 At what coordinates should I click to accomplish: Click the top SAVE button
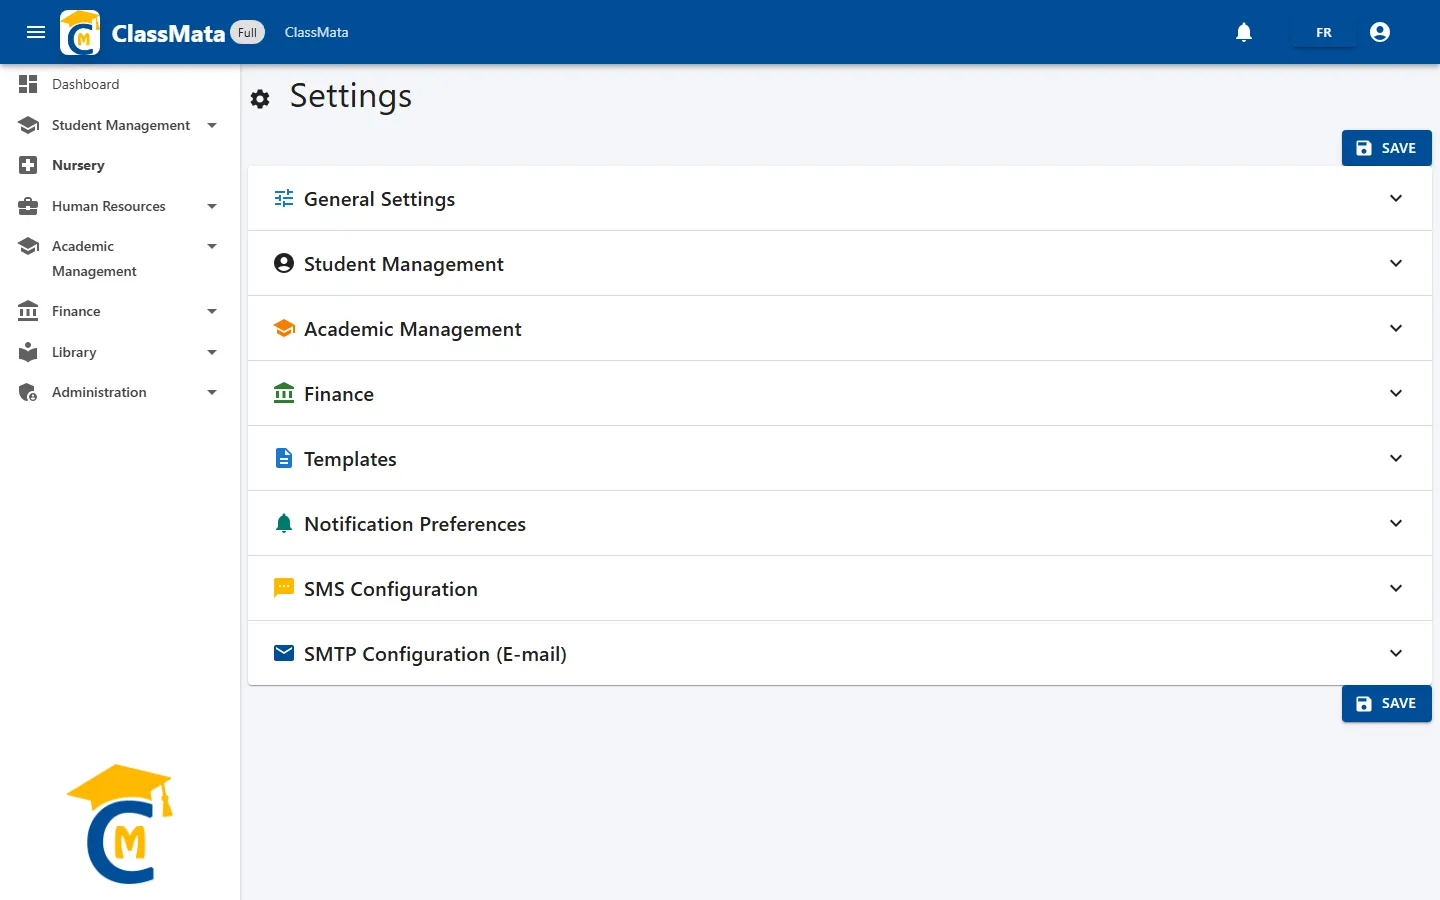tap(1386, 148)
